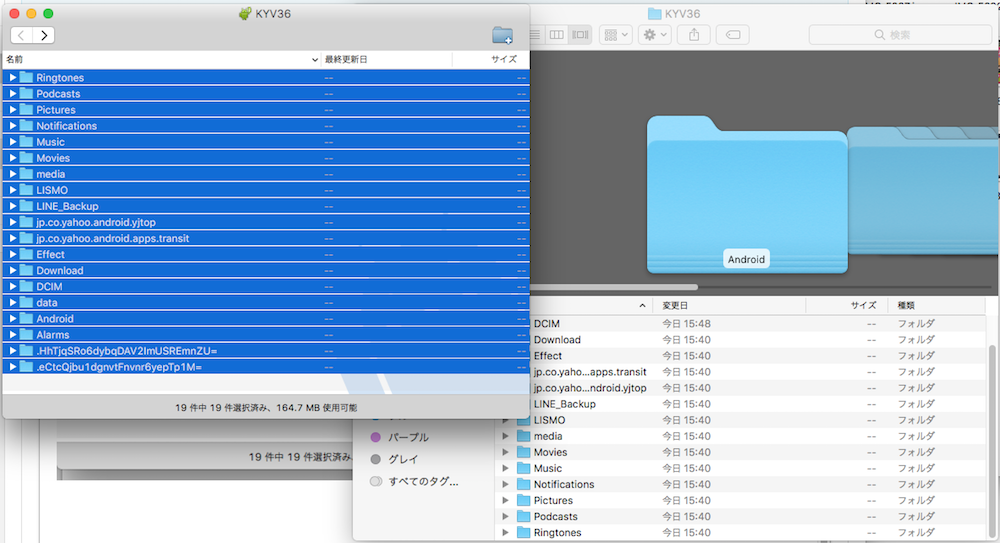Sort by 最終更新日 column header
The width and height of the screenshot is (1000, 543).
click(x=346, y=60)
